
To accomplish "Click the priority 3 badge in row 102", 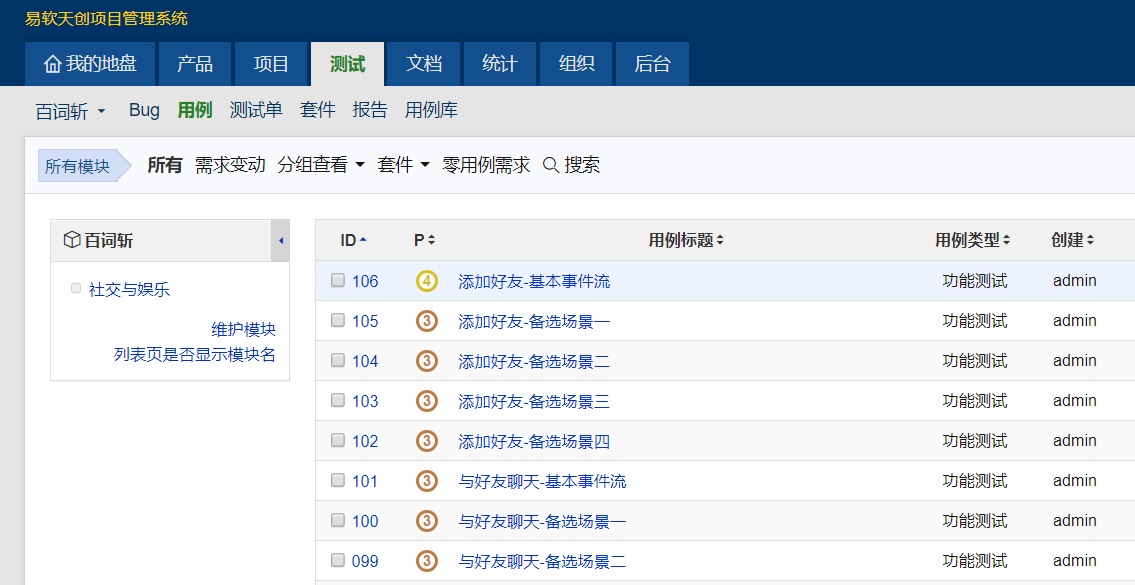I will click(427, 440).
